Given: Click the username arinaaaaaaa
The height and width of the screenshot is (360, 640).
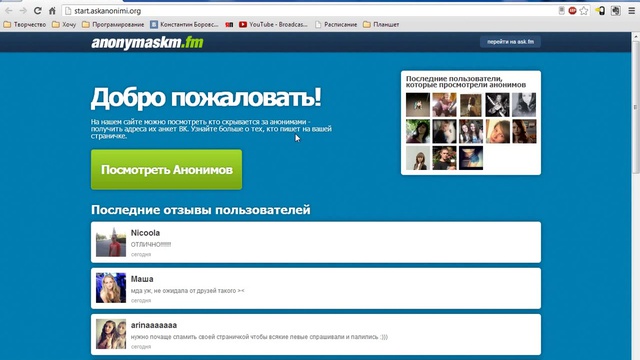Looking at the screenshot, I should (x=154, y=325).
